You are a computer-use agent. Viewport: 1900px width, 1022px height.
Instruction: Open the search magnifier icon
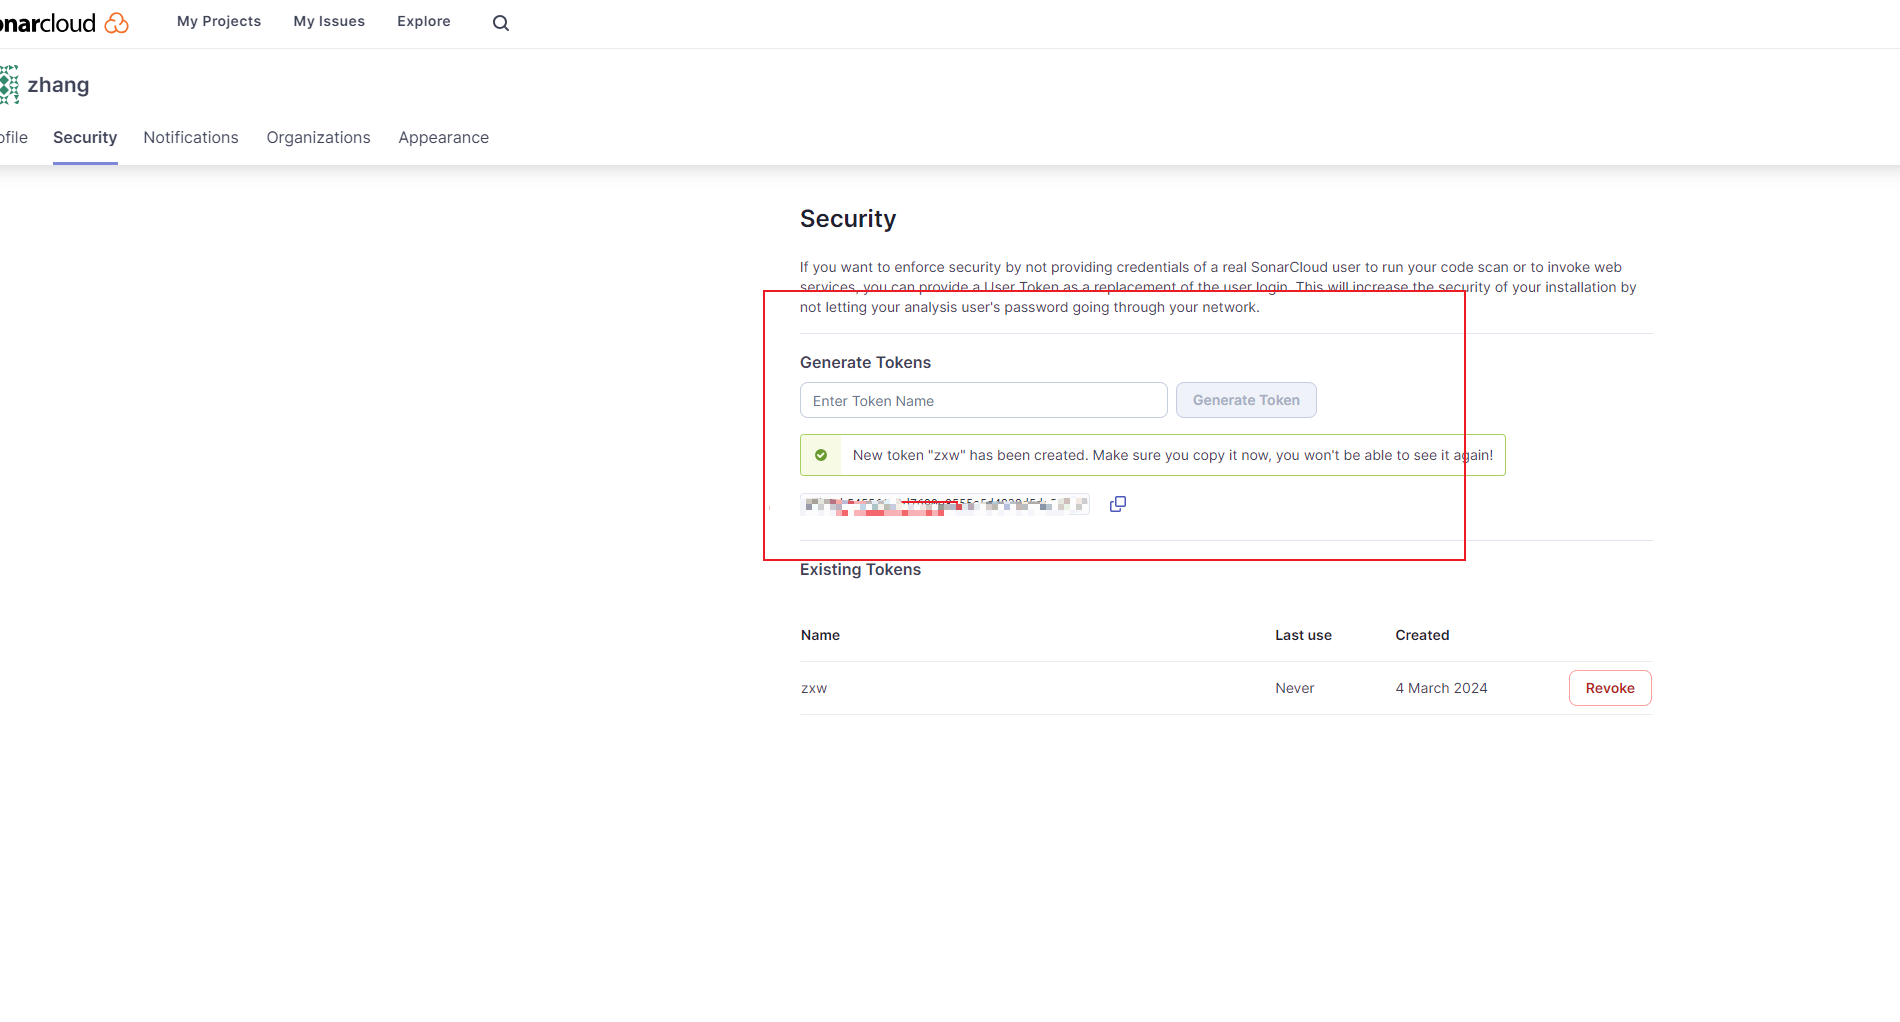501,23
